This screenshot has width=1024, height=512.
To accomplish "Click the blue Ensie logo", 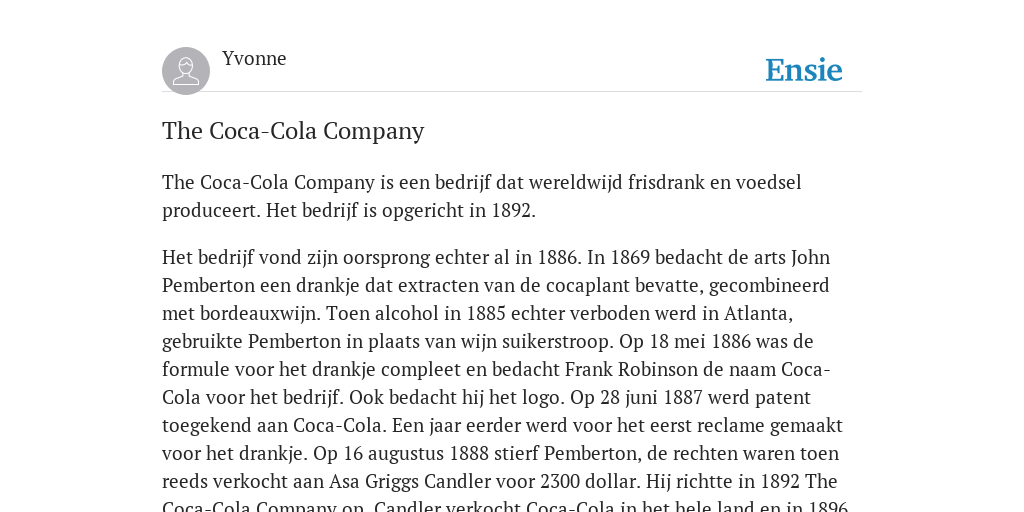I will pos(804,70).
